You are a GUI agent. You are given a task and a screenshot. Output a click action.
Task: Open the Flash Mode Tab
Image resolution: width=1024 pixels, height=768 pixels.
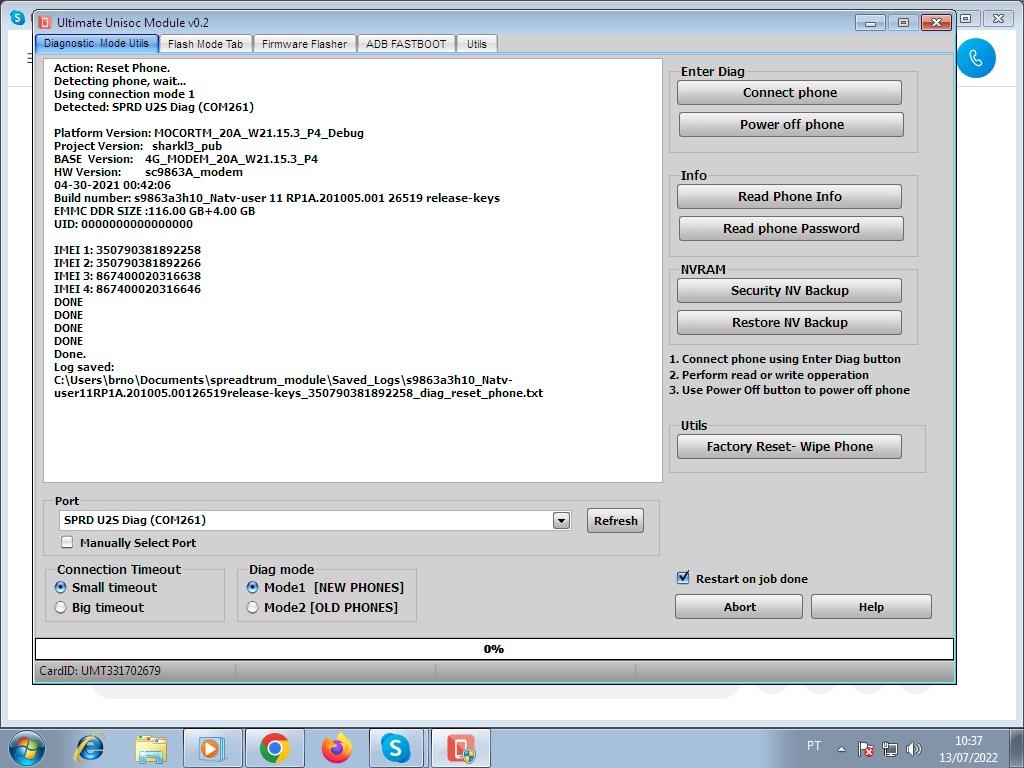pos(205,44)
